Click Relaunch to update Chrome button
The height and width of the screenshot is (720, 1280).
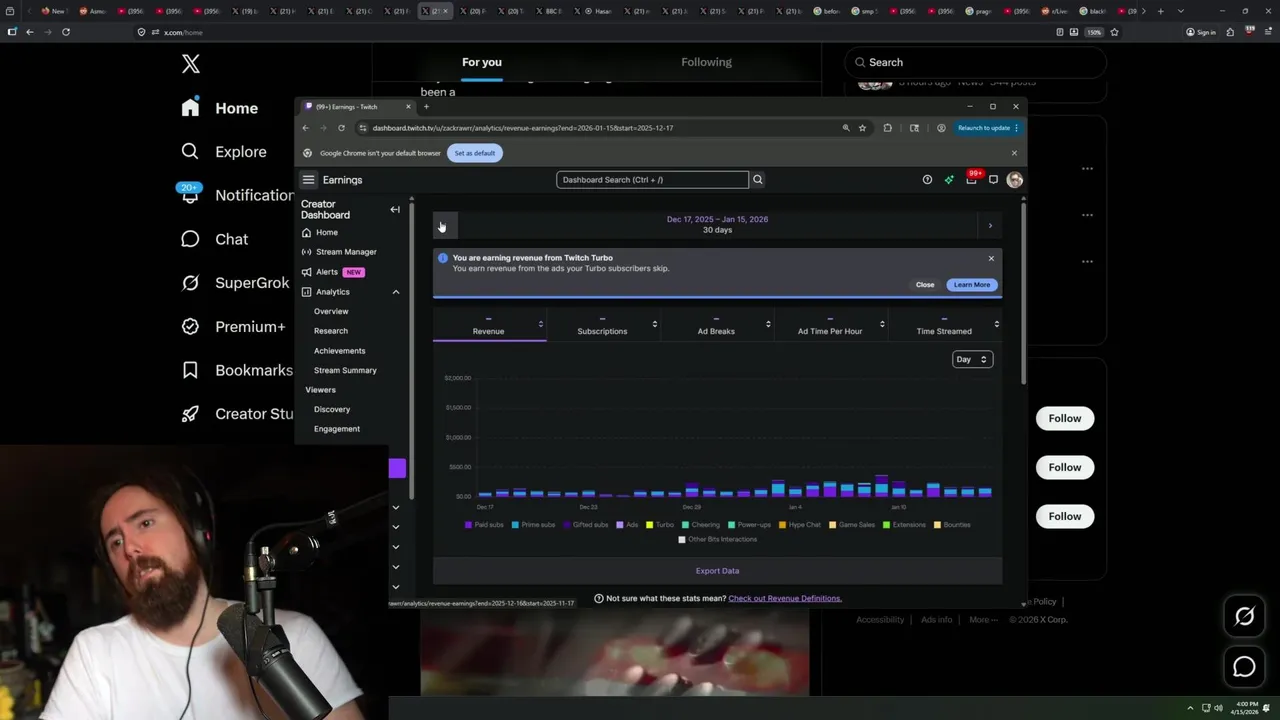point(989,128)
